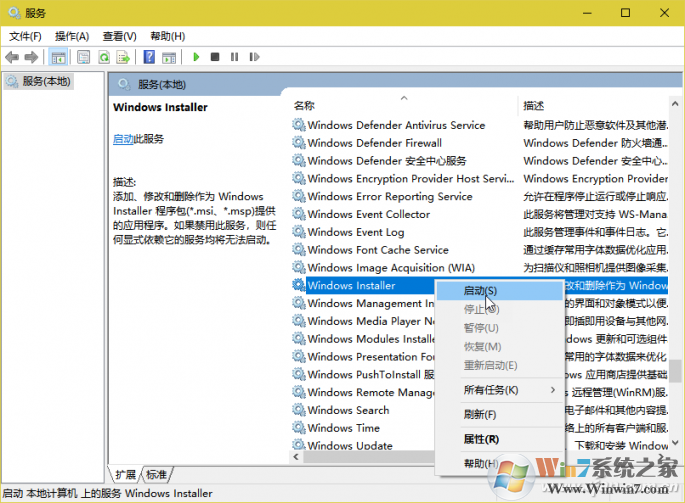Sort by the 名称 column header

[404, 105]
